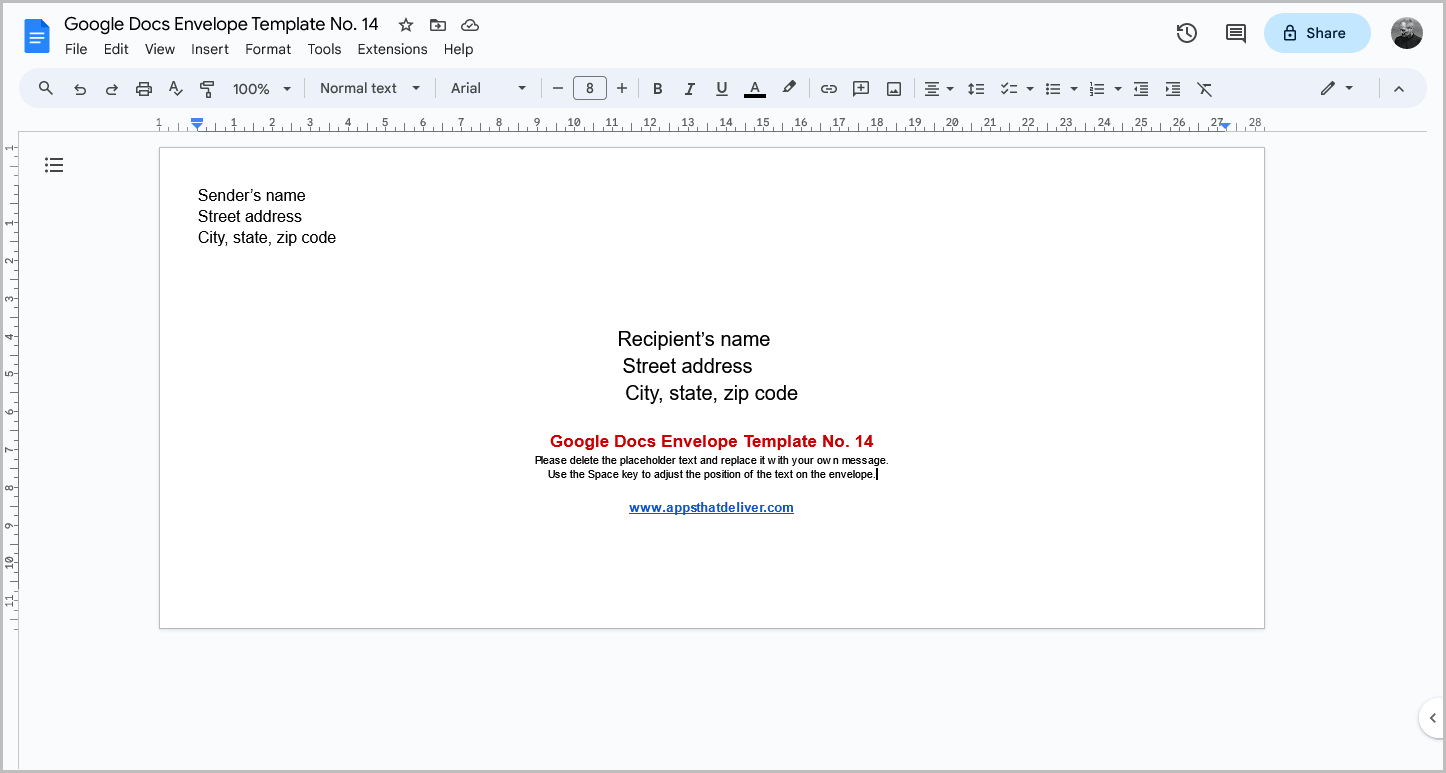Viewport: 1446px width, 773px height.
Task: Open the text alignment dropdown
Action: [938, 89]
